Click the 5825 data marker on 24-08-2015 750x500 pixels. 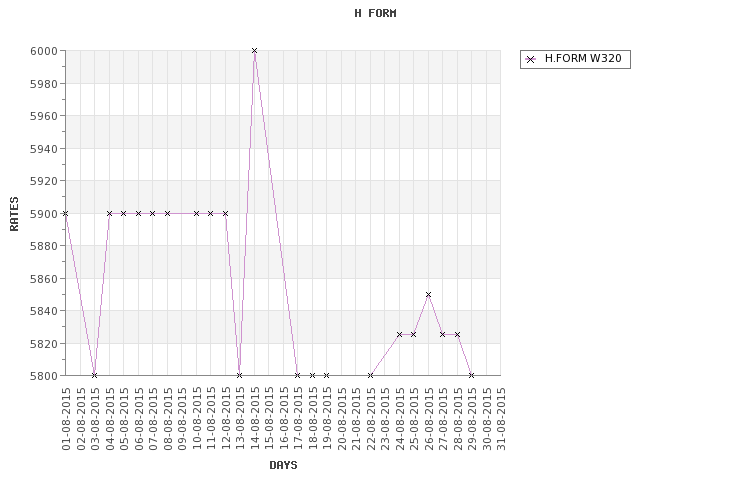(x=399, y=334)
